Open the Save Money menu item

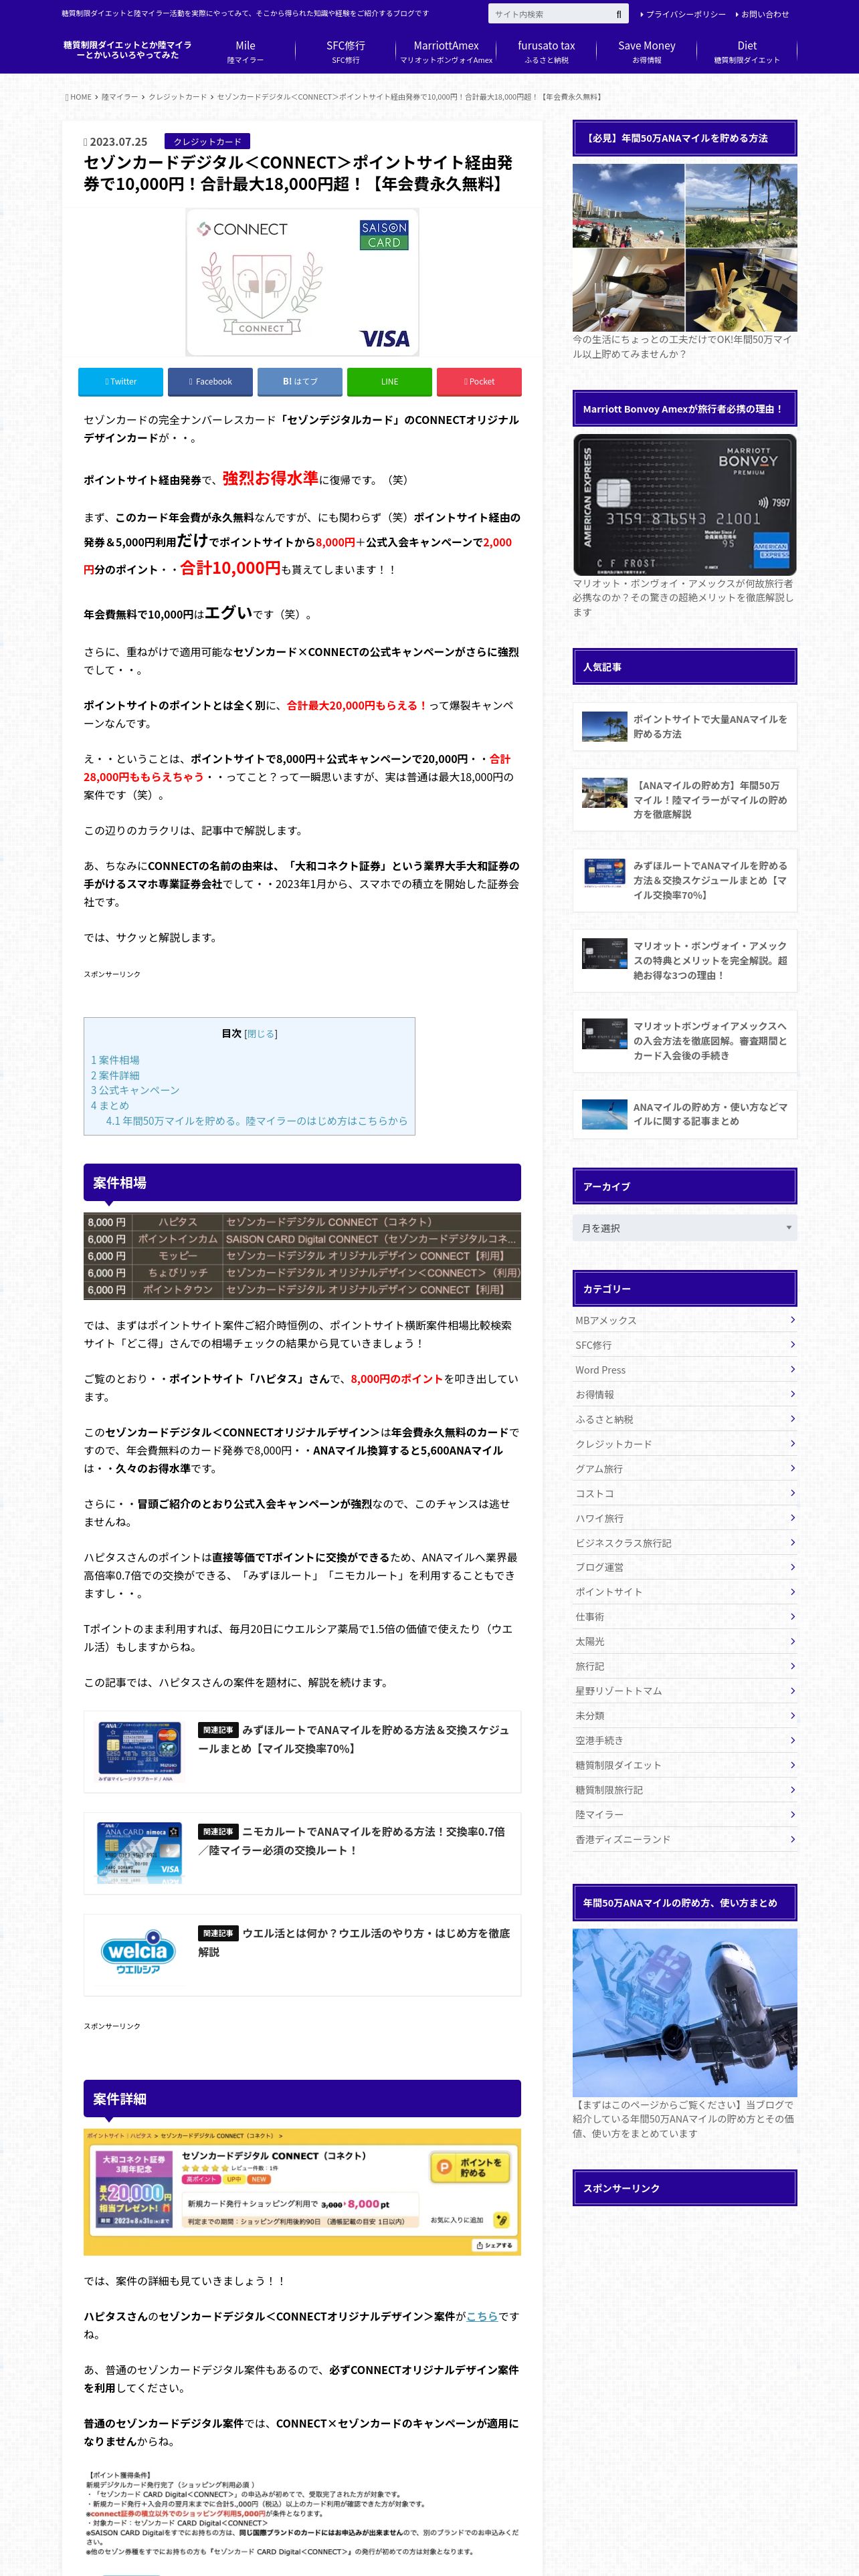pos(646,52)
